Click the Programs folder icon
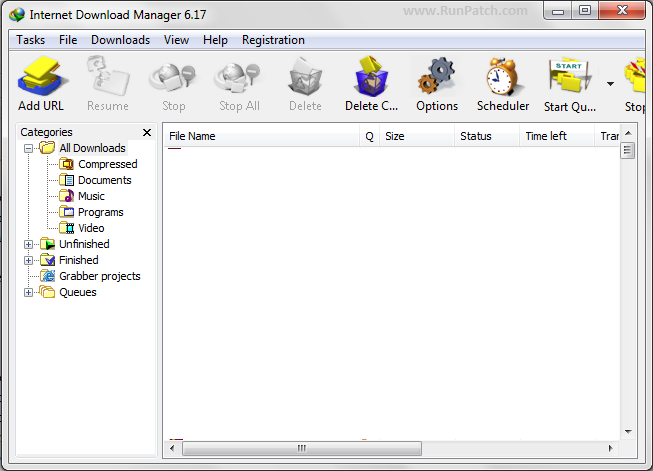Viewport: 653px width, 471px height. 67,212
